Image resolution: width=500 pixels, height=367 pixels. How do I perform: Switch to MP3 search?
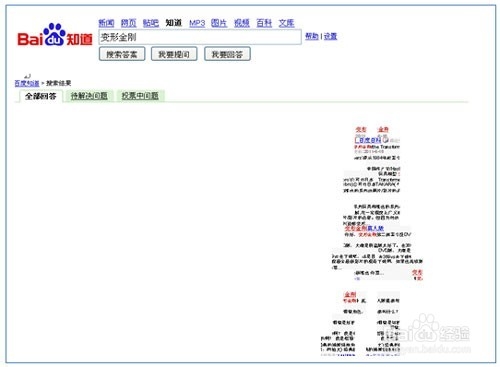click(x=197, y=23)
